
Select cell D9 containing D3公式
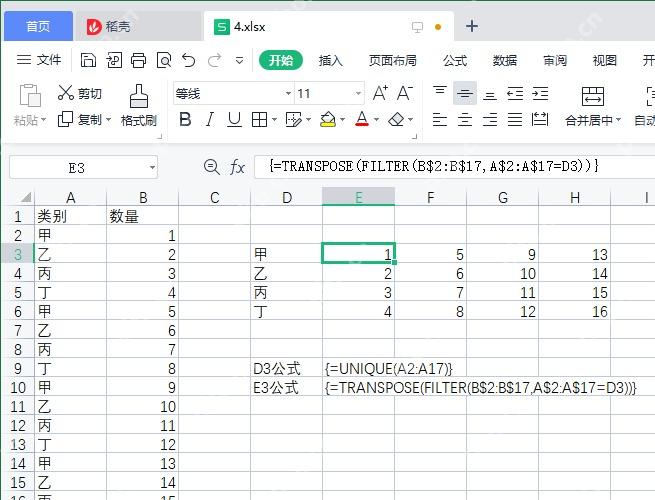tap(287, 368)
